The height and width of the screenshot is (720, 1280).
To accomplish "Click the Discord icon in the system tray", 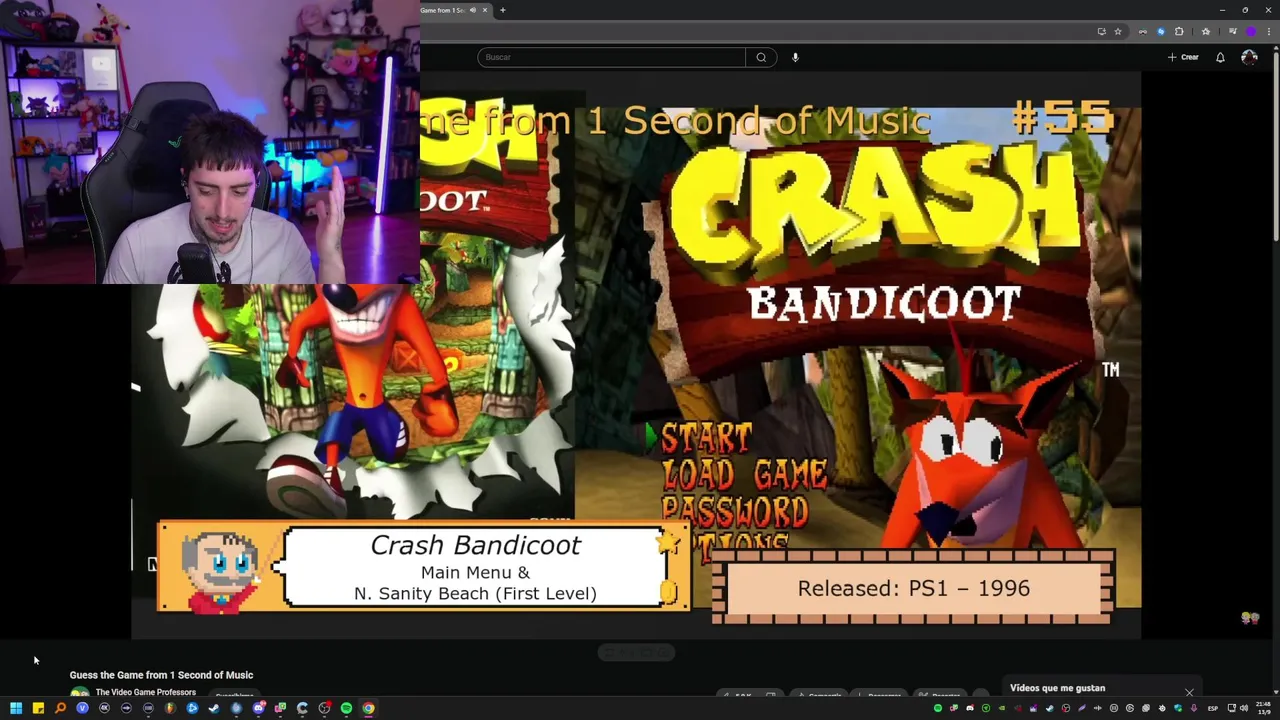I will [970, 708].
